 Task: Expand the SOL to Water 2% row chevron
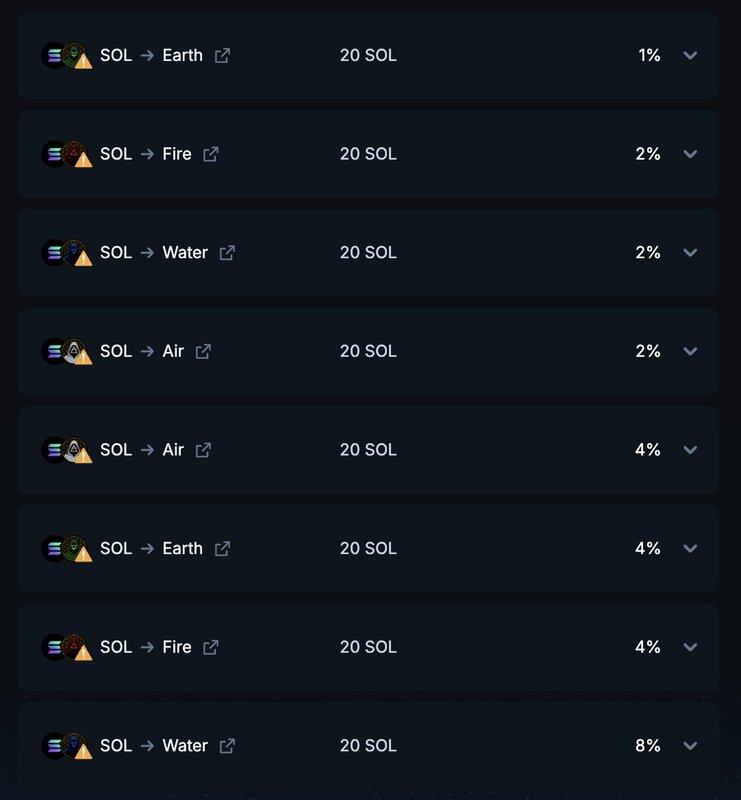pyautogui.click(x=690, y=253)
